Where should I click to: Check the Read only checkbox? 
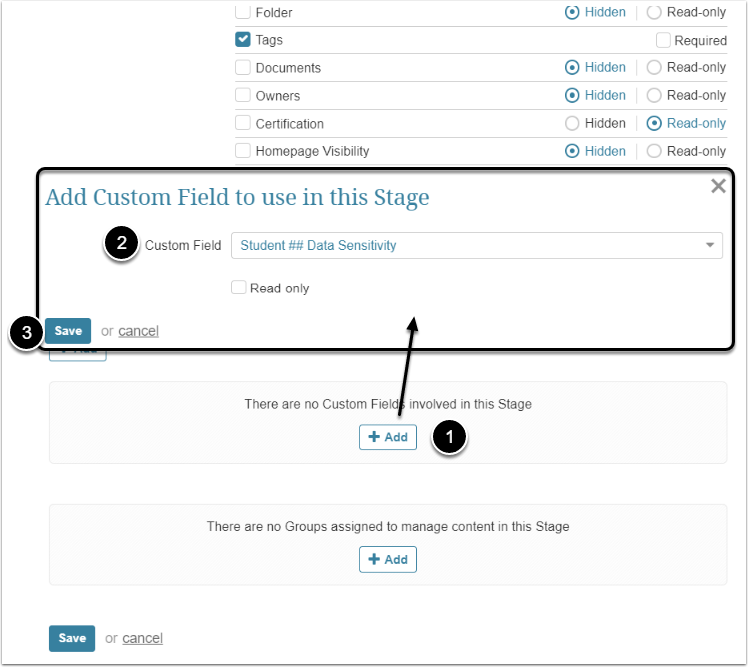(238, 288)
